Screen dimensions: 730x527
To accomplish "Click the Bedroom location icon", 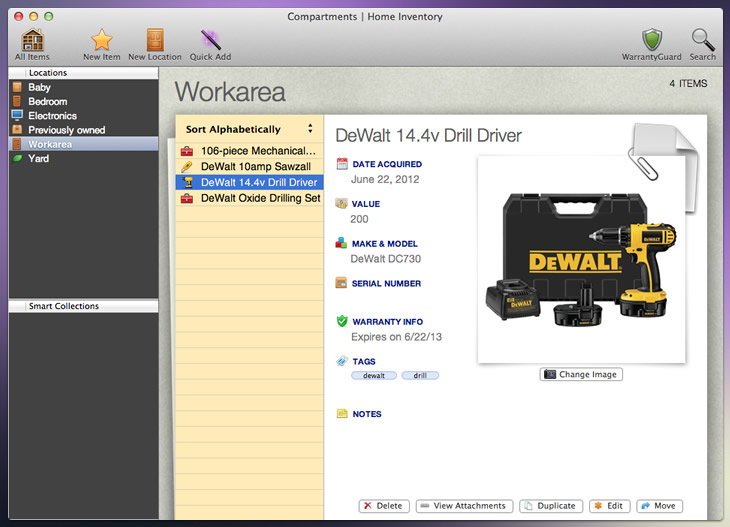I will click(x=17, y=101).
